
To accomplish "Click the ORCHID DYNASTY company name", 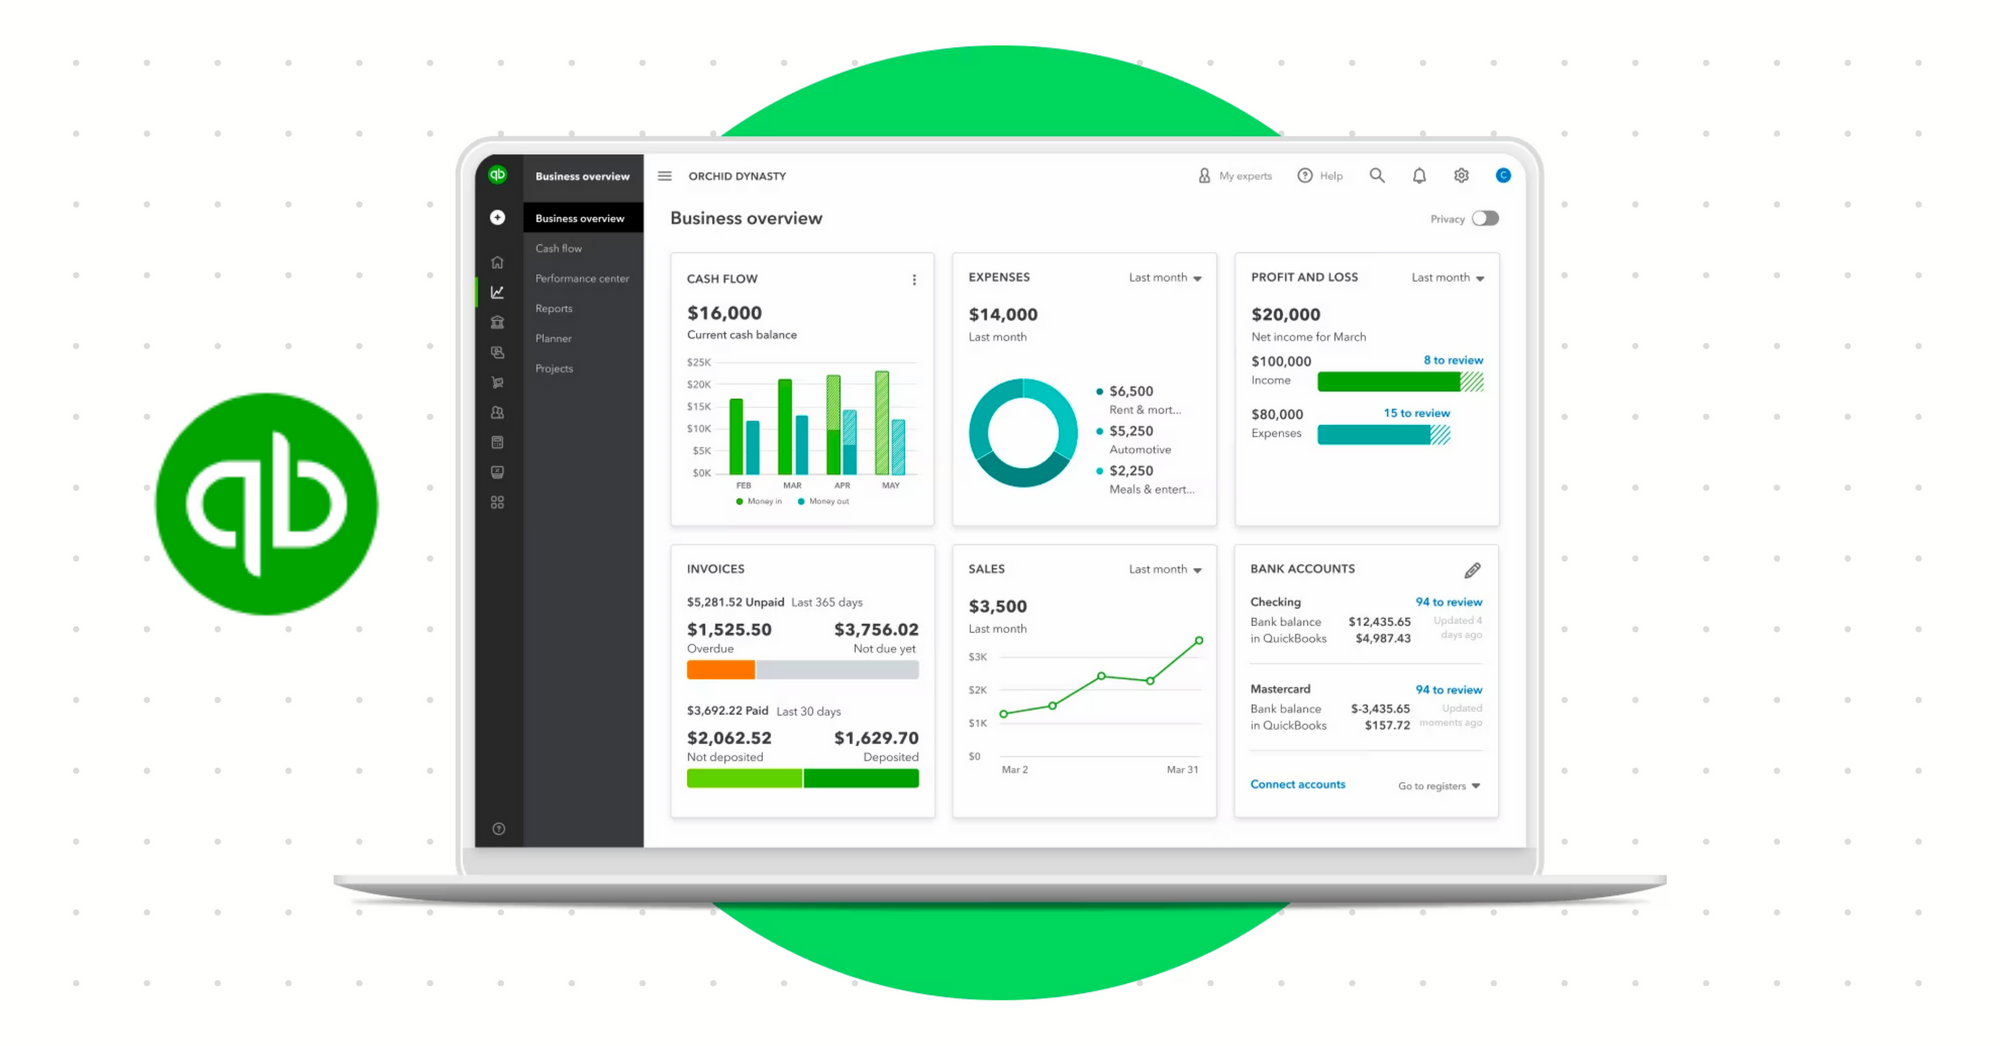I will pos(737,176).
